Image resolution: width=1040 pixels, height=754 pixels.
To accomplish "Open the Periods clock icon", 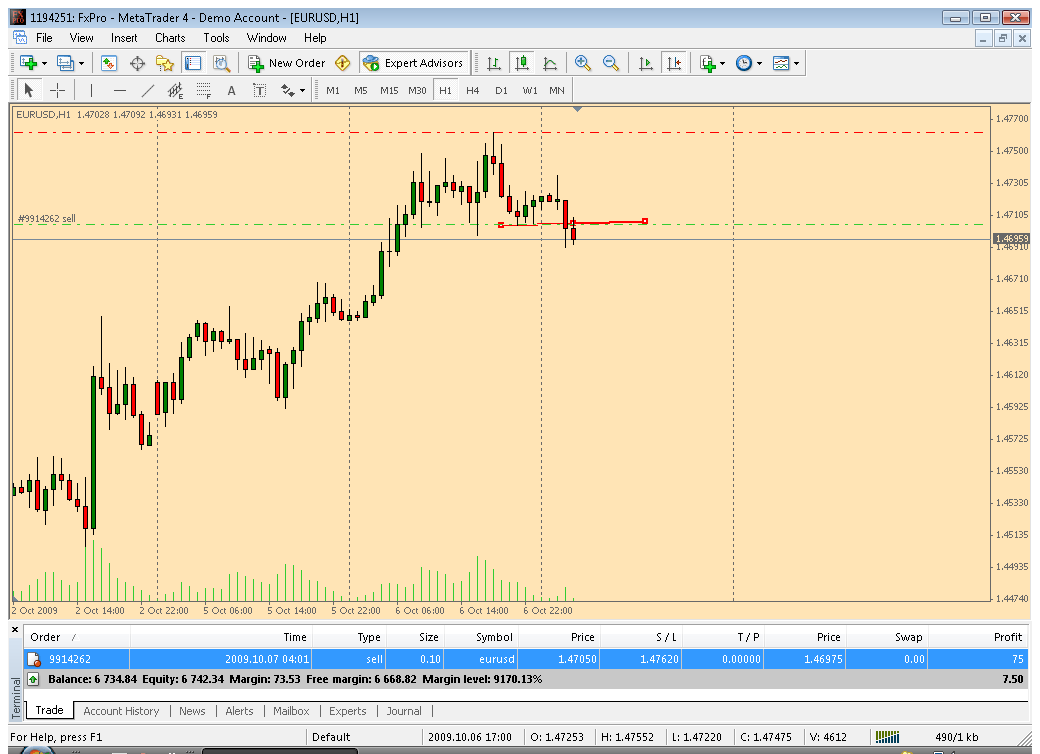I will pyautogui.click(x=744, y=63).
